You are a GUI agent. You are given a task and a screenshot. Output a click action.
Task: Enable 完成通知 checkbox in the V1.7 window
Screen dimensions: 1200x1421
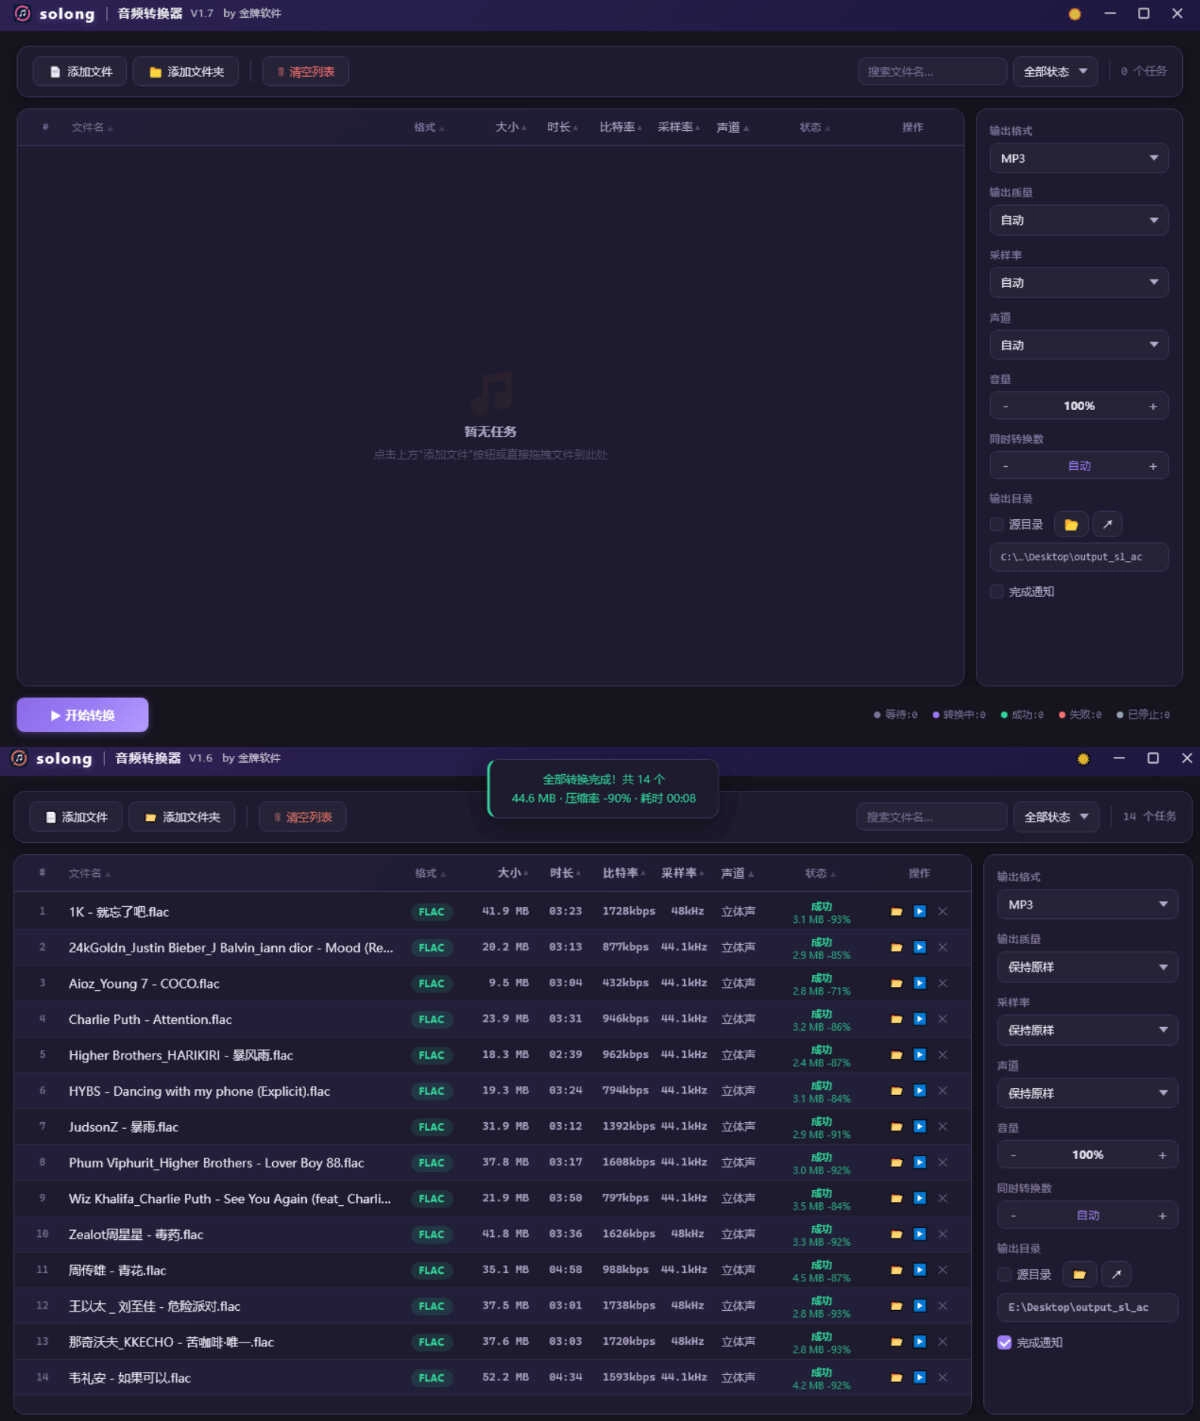pos(997,592)
